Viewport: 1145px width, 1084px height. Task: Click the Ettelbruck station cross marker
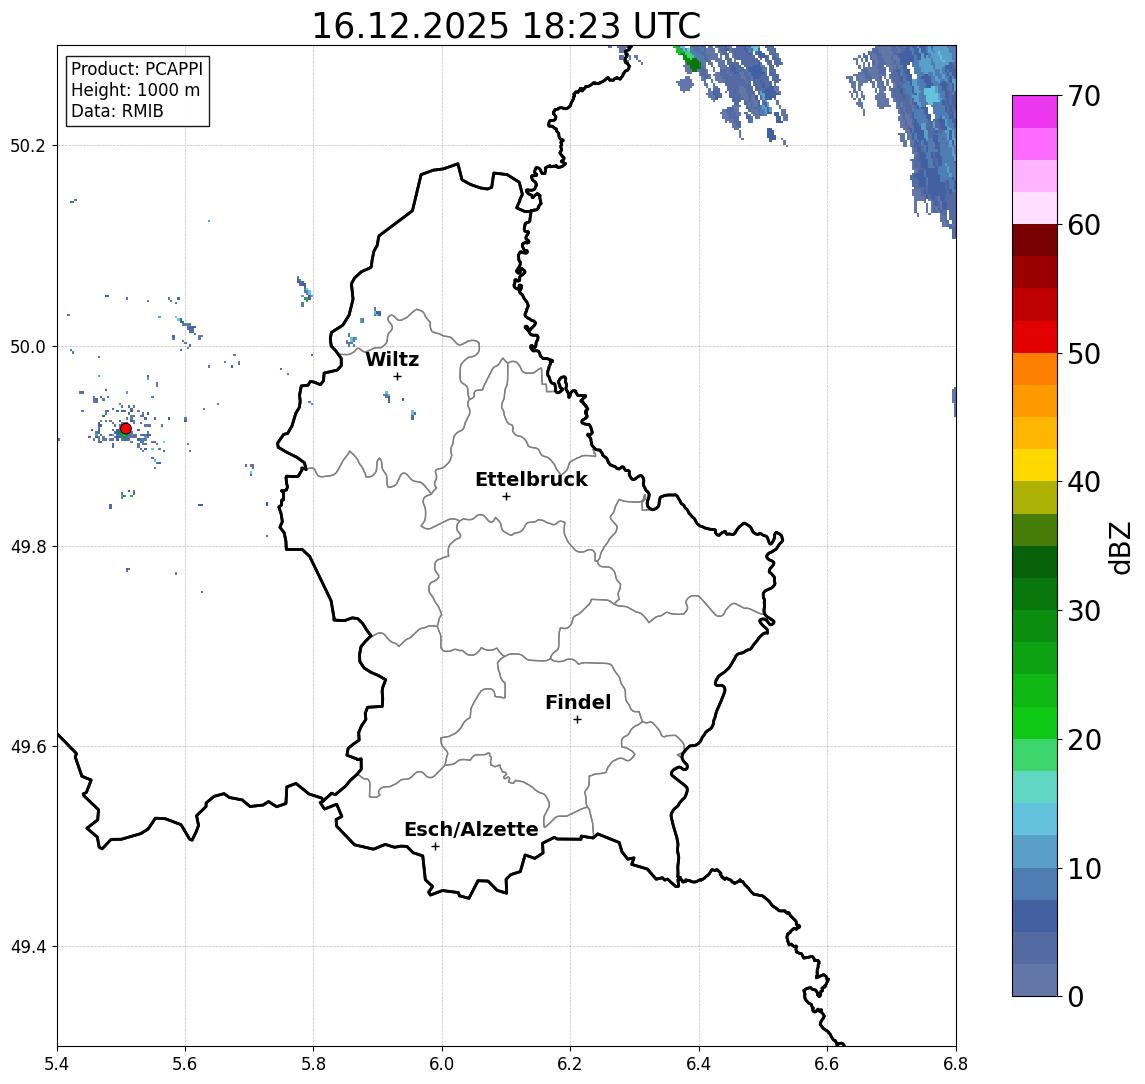point(506,497)
